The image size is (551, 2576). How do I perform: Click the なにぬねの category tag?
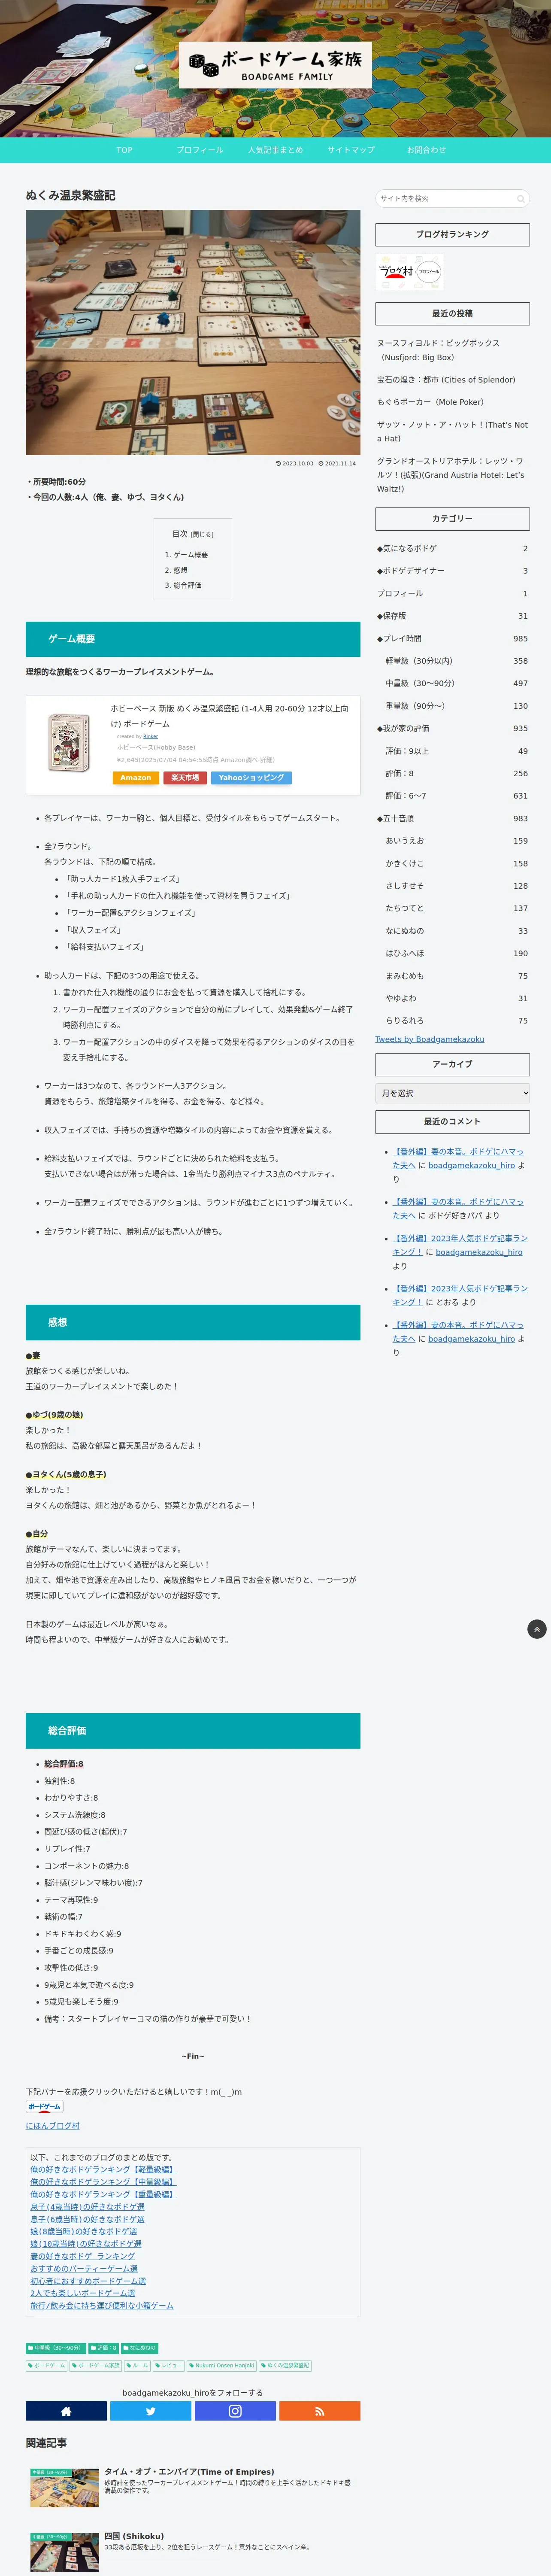[x=140, y=2348]
